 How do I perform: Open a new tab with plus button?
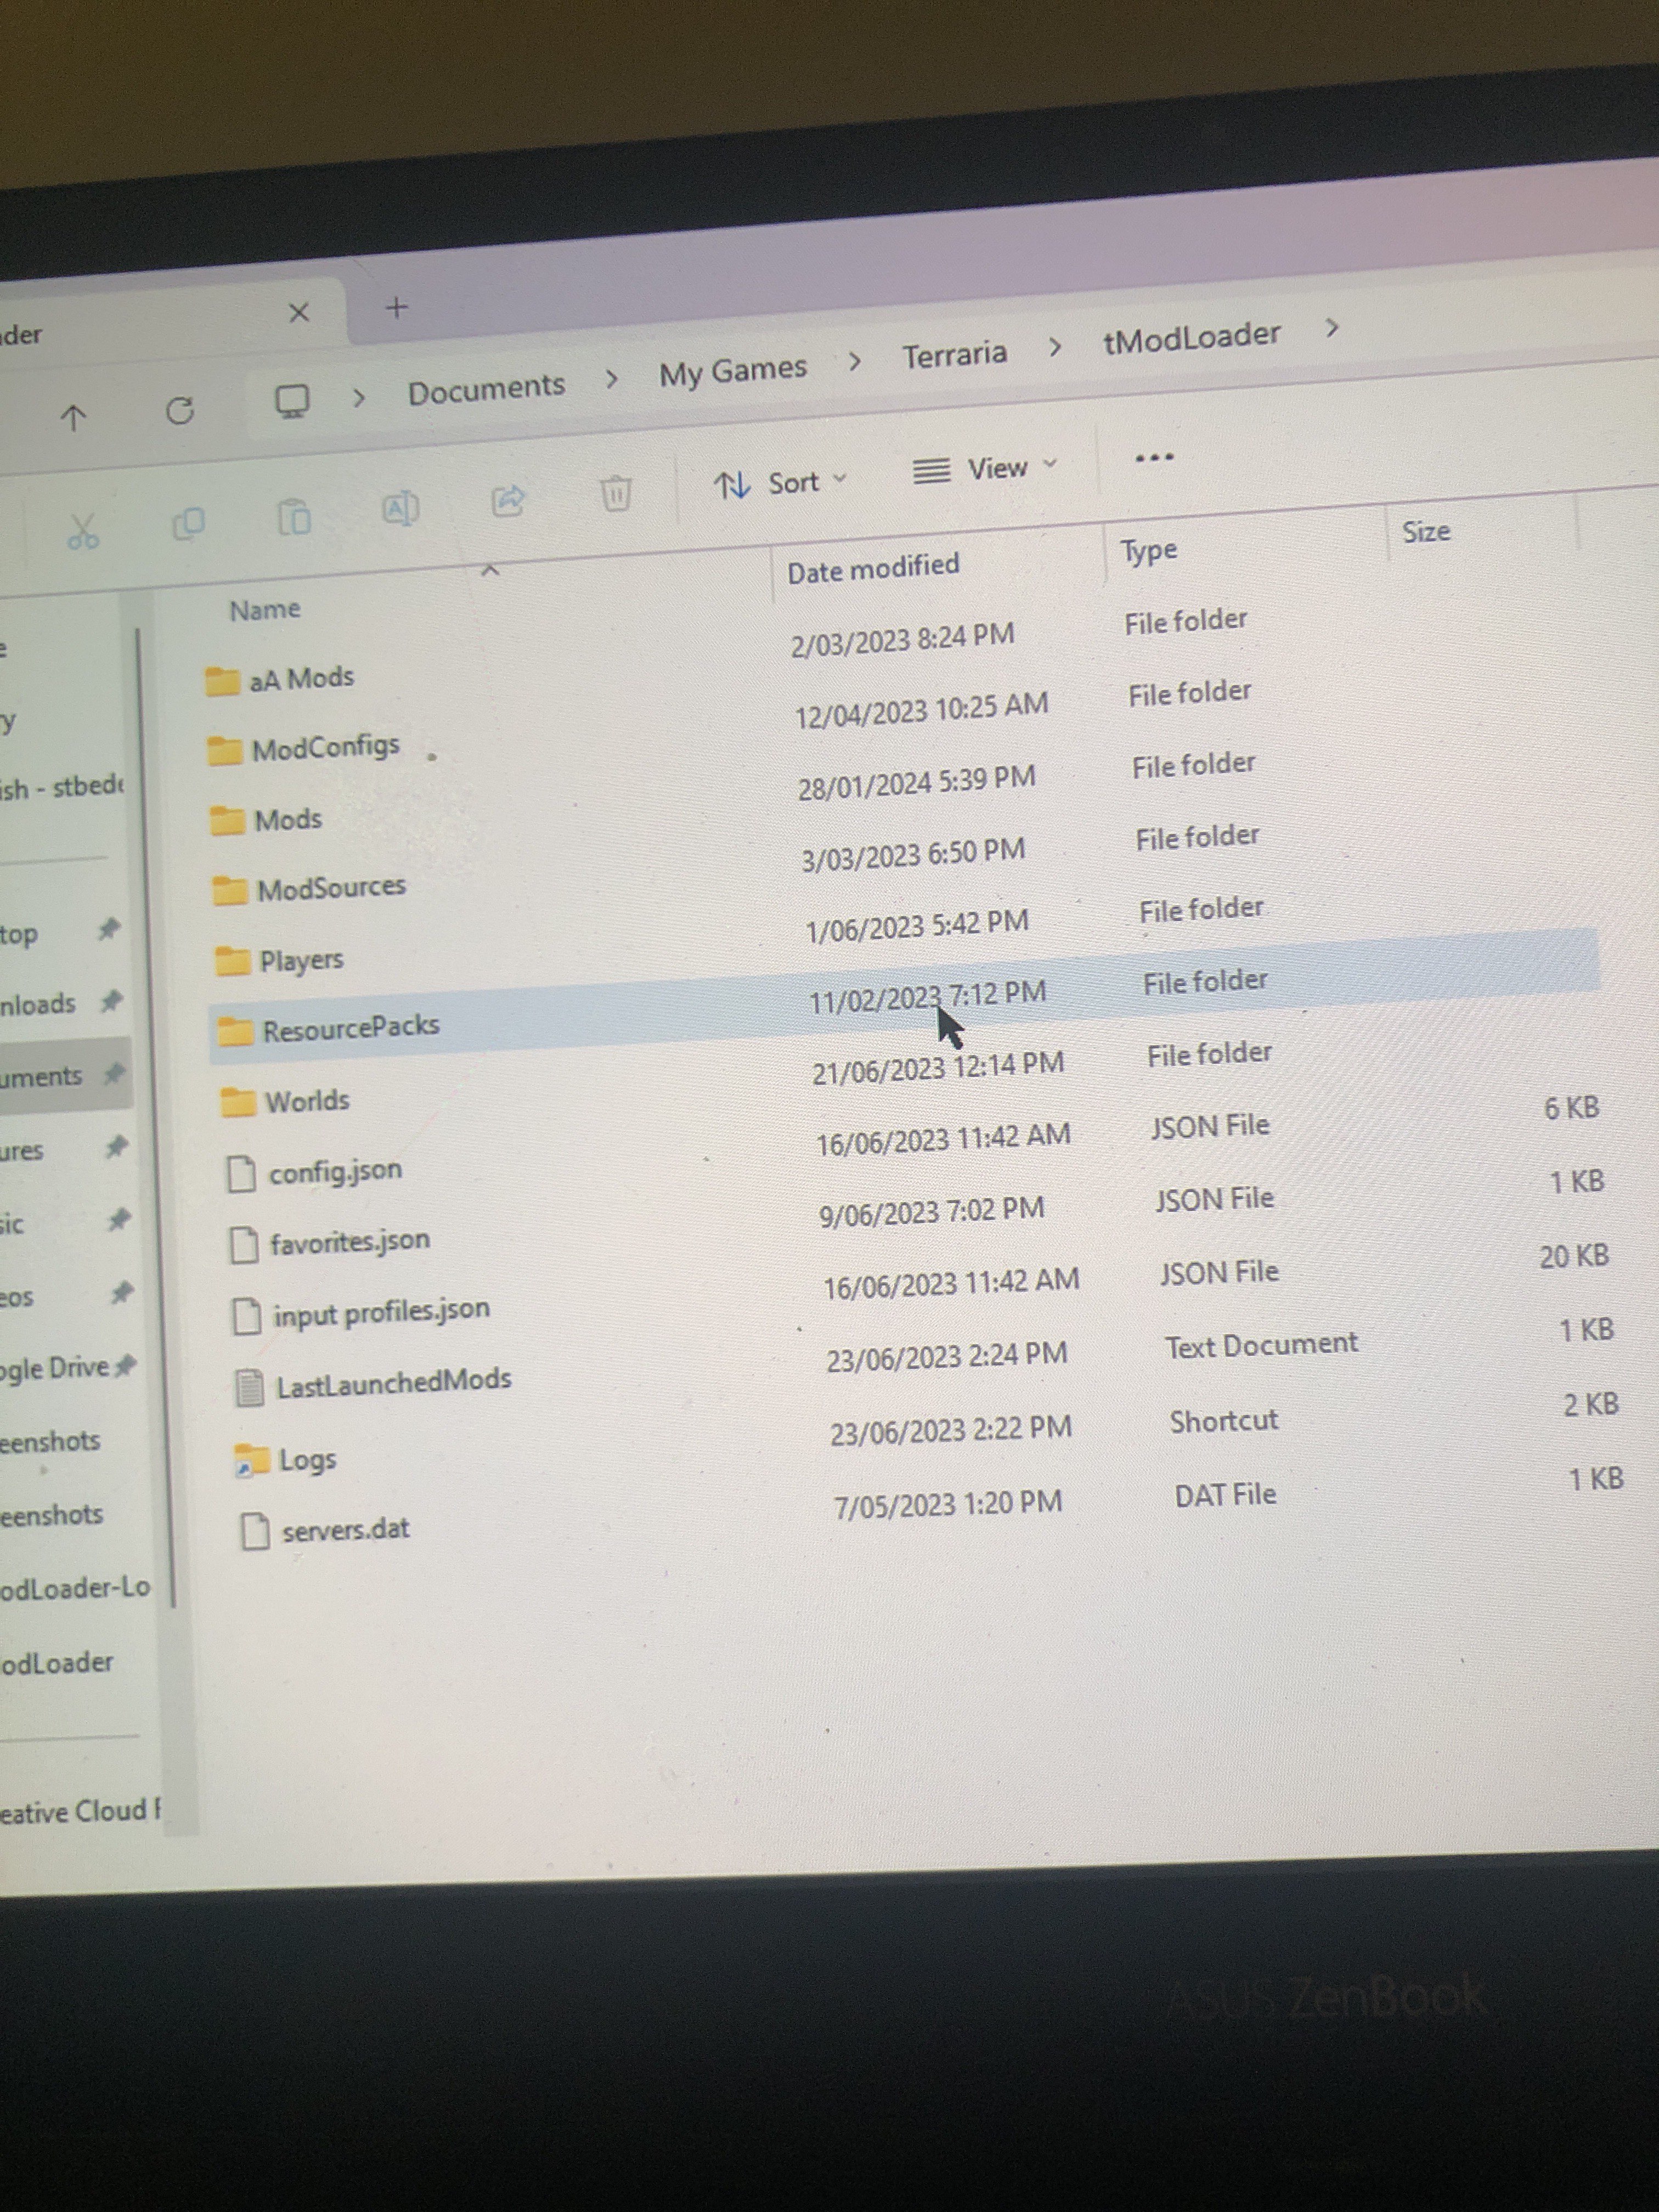click(397, 307)
